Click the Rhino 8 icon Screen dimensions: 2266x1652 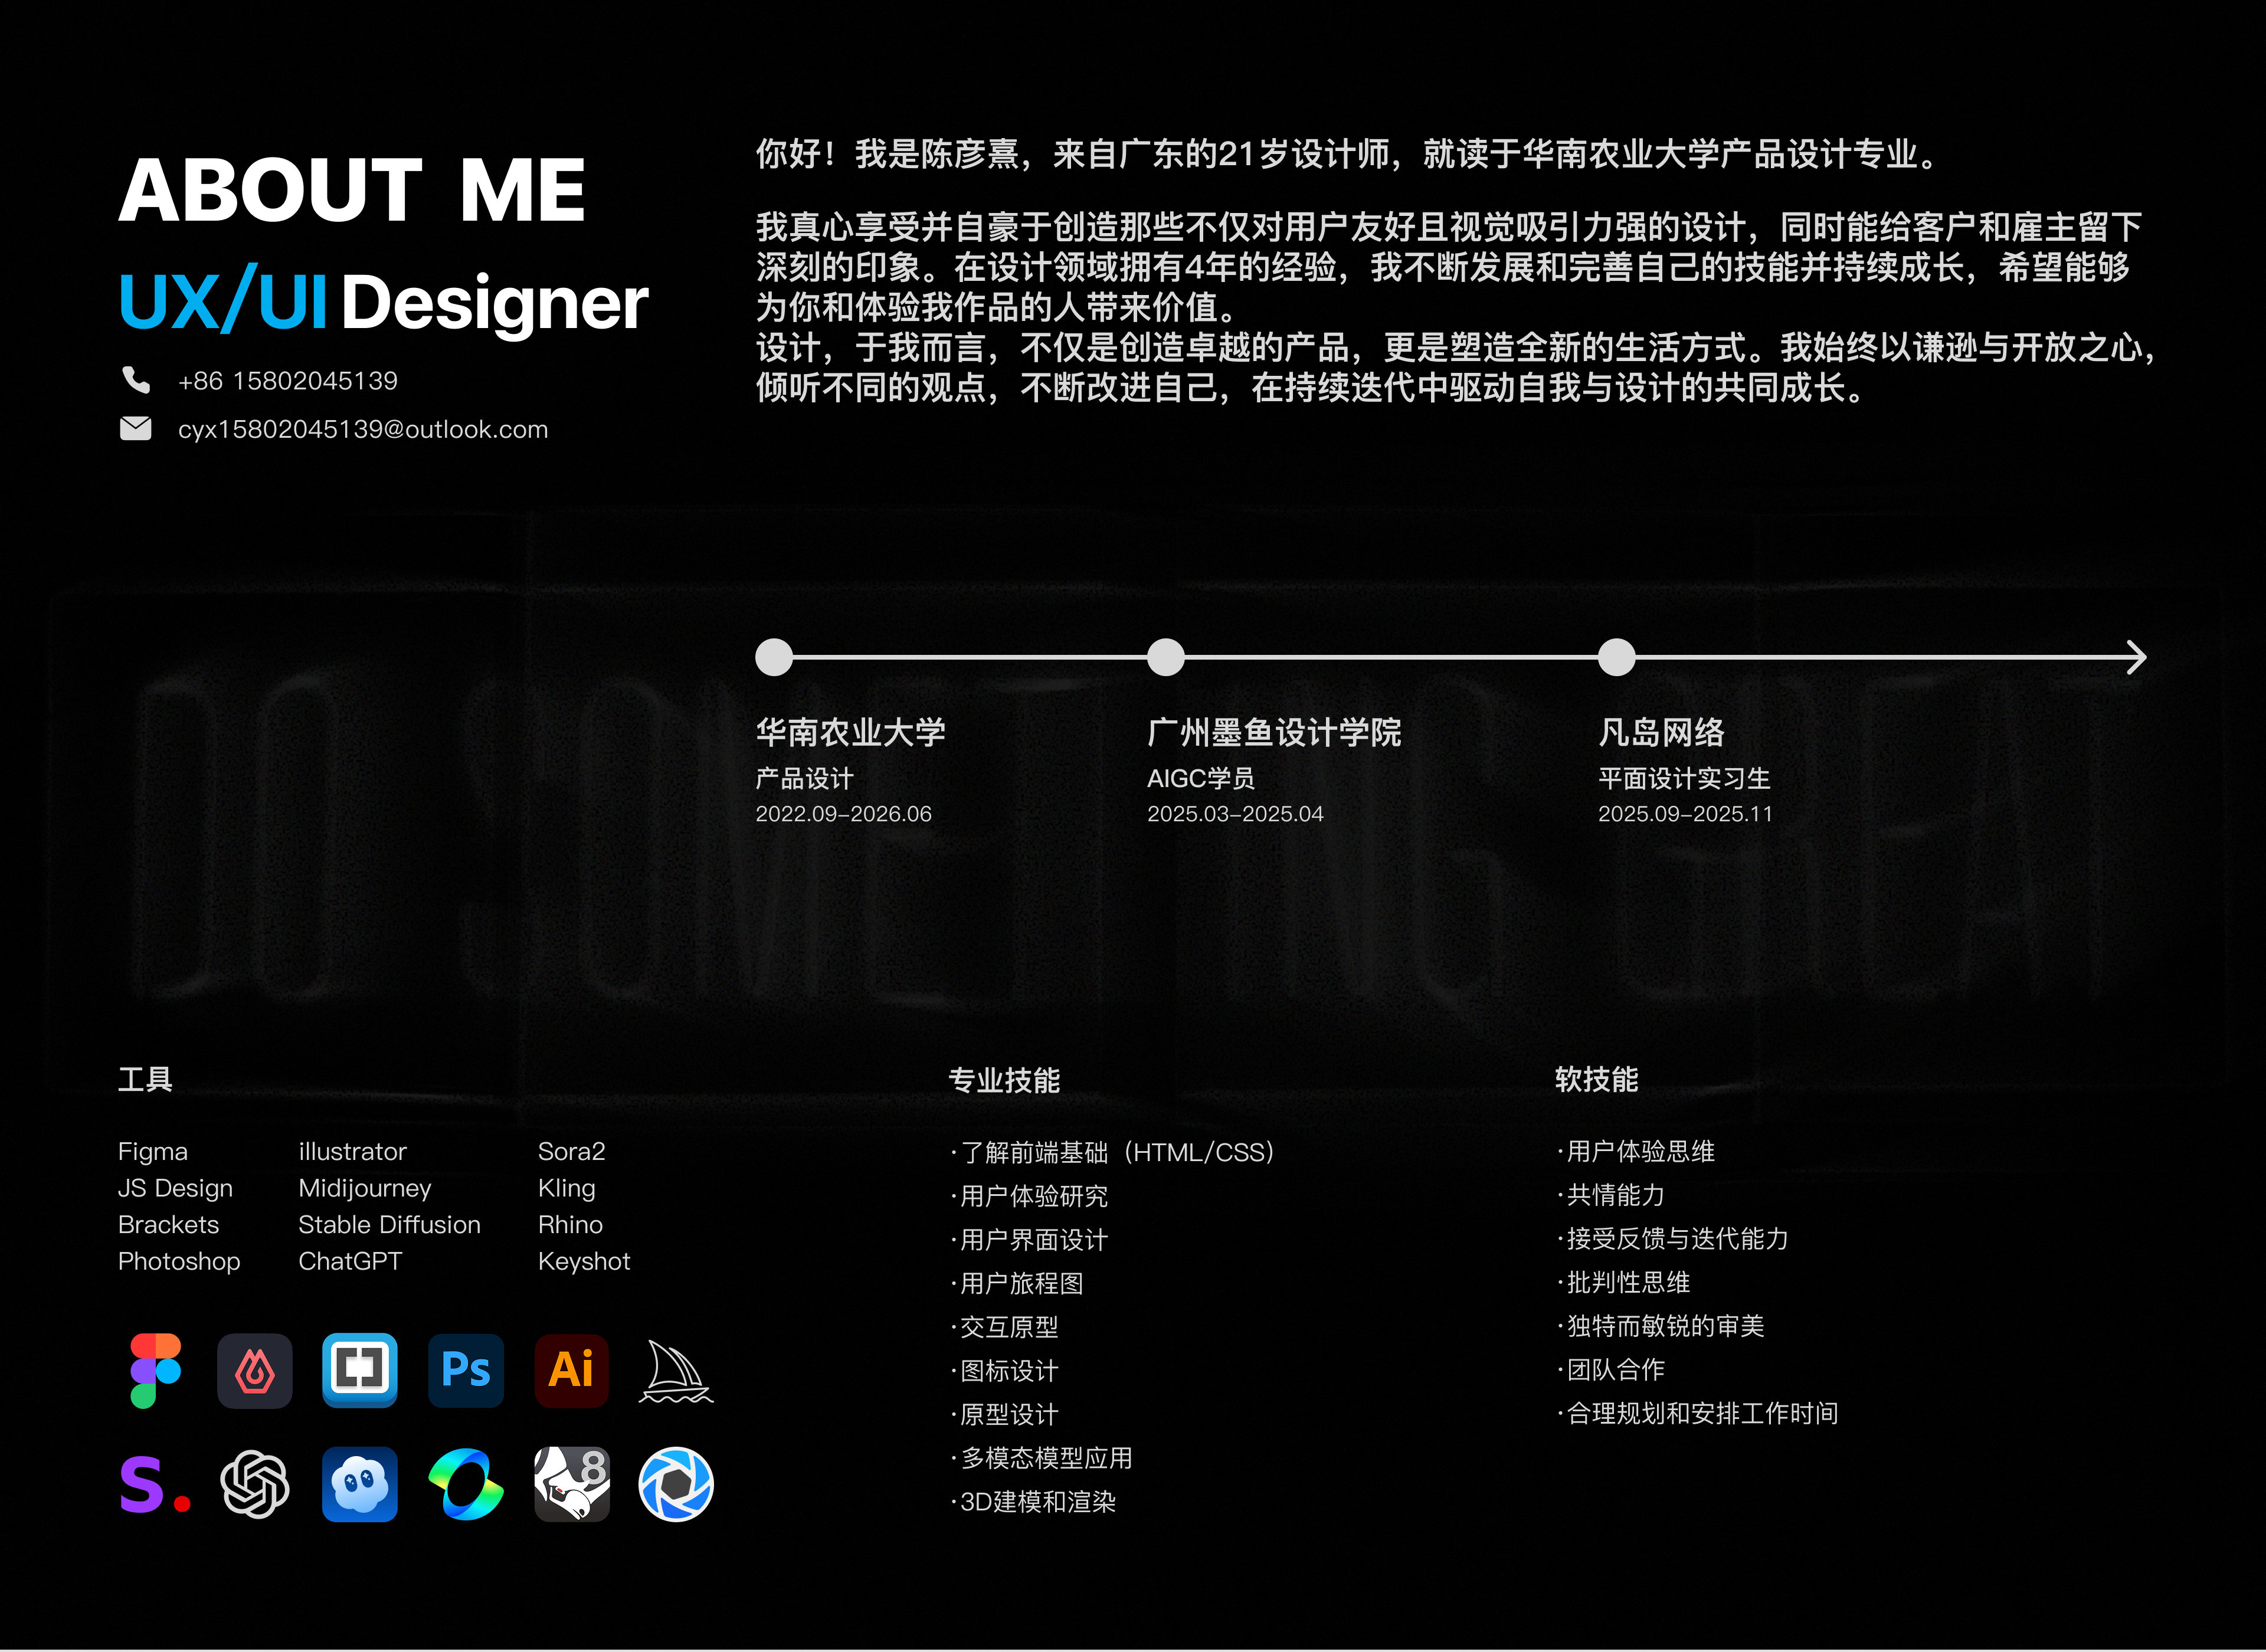(x=571, y=1484)
